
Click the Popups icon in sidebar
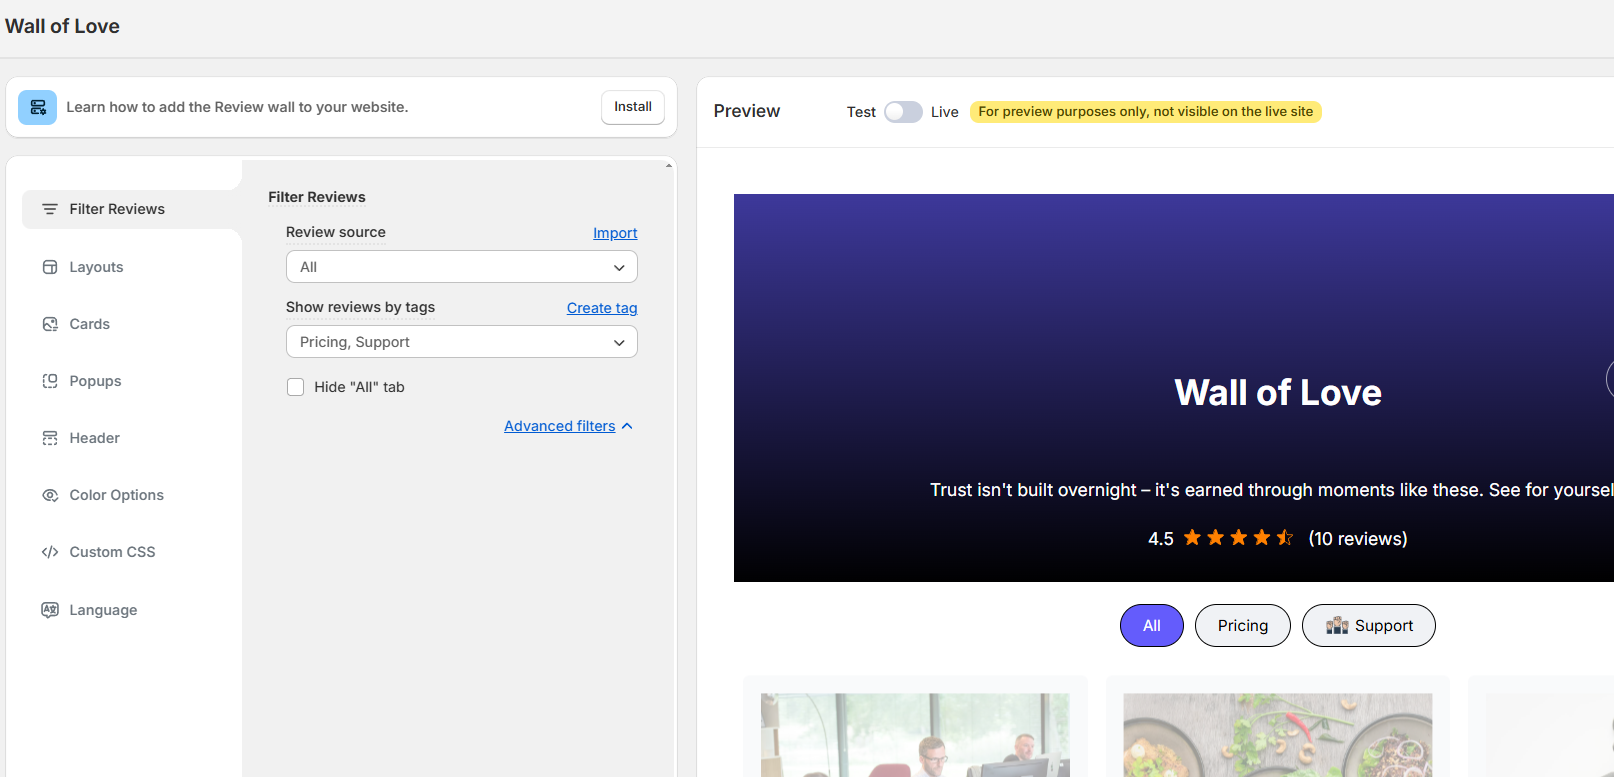[x=50, y=381]
